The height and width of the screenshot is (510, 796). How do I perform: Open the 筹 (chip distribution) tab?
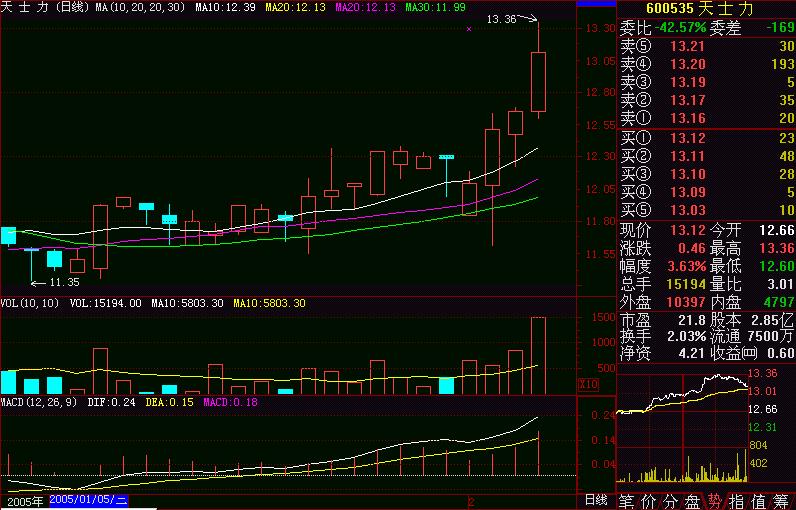coord(783,500)
